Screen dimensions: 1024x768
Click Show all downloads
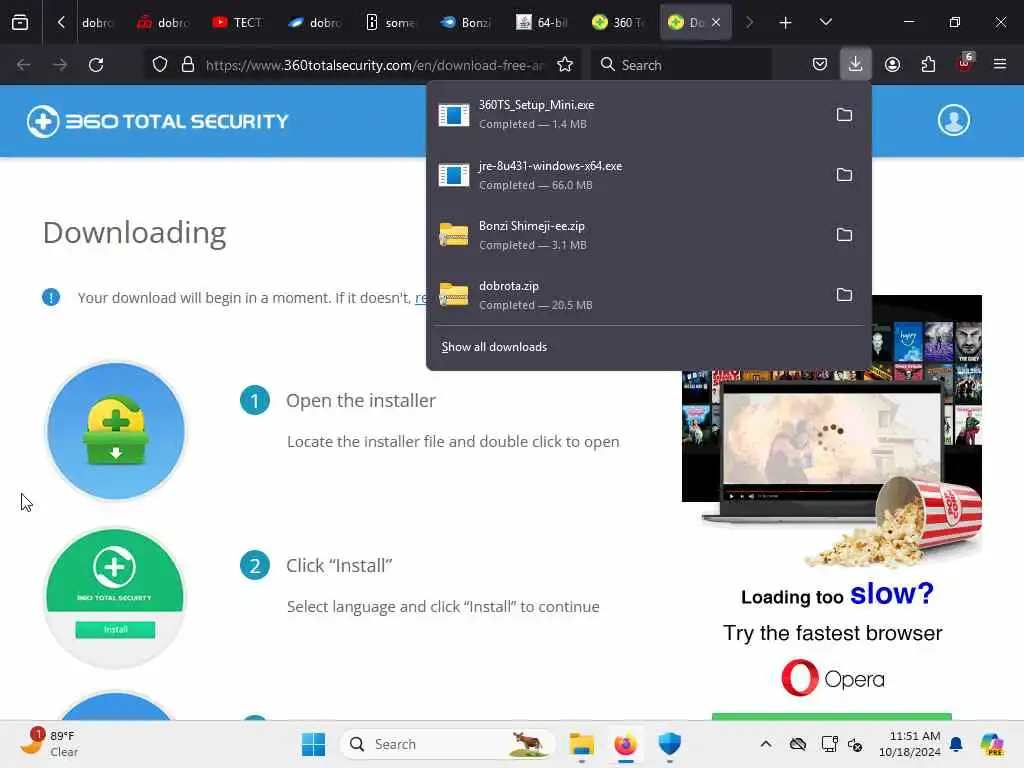494,347
